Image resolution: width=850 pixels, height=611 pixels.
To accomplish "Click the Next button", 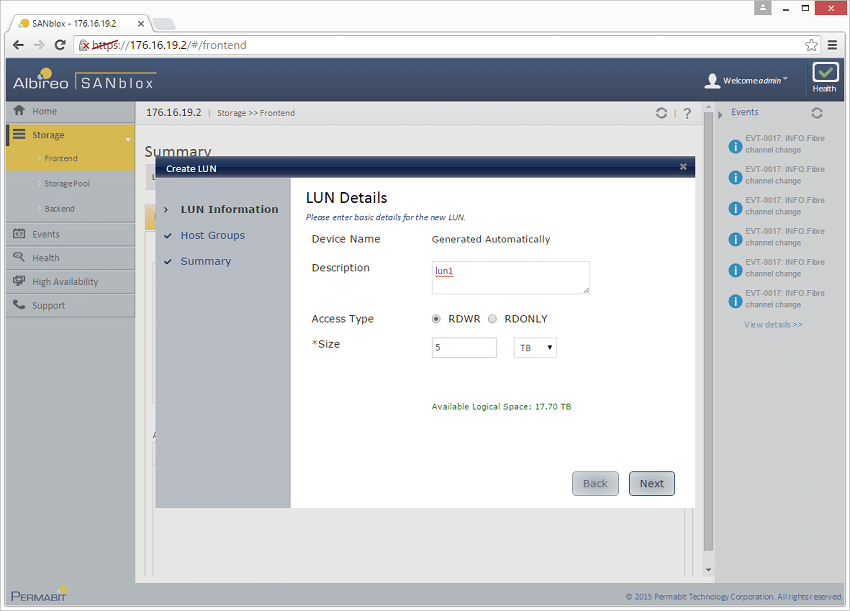I will pyautogui.click(x=652, y=484).
